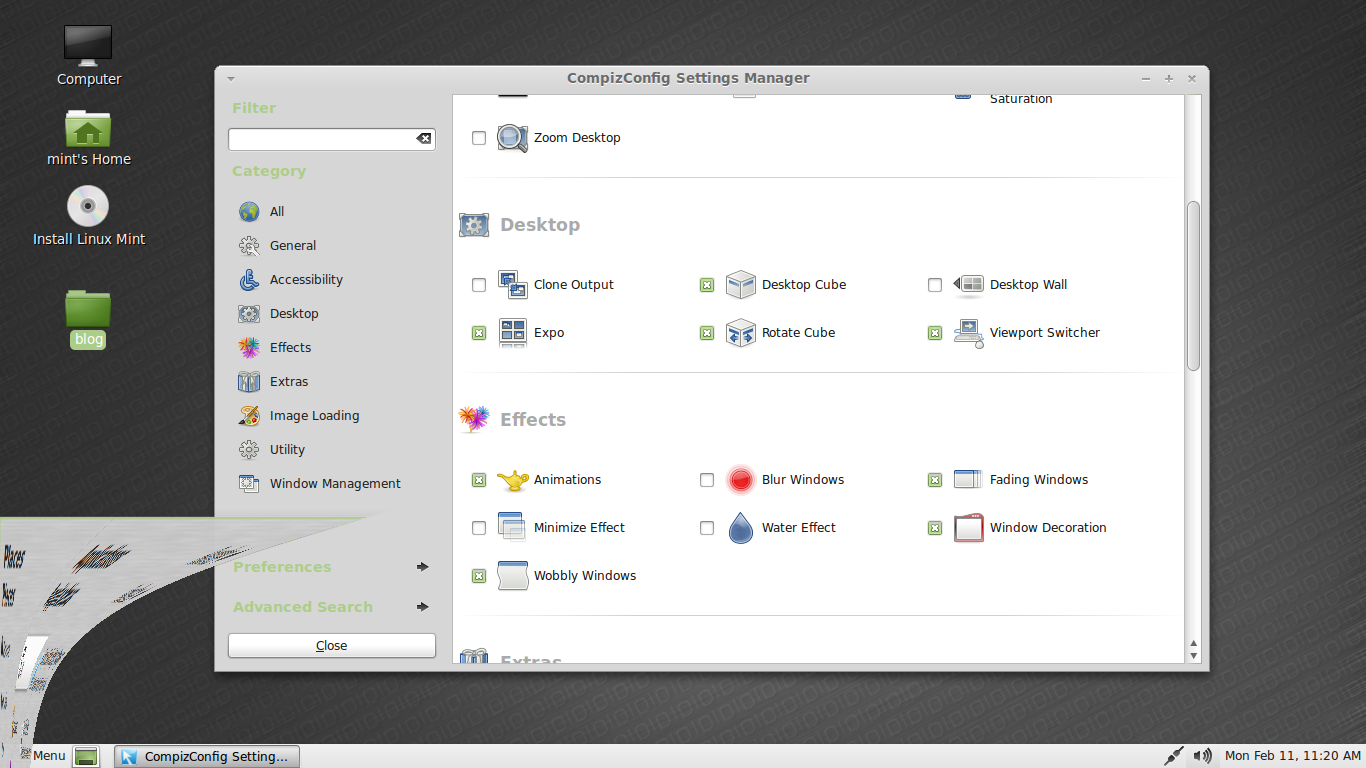The image size is (1366, 768).
Task: Enable the Water Effect checkbox
Action: [x=707, y=528]
